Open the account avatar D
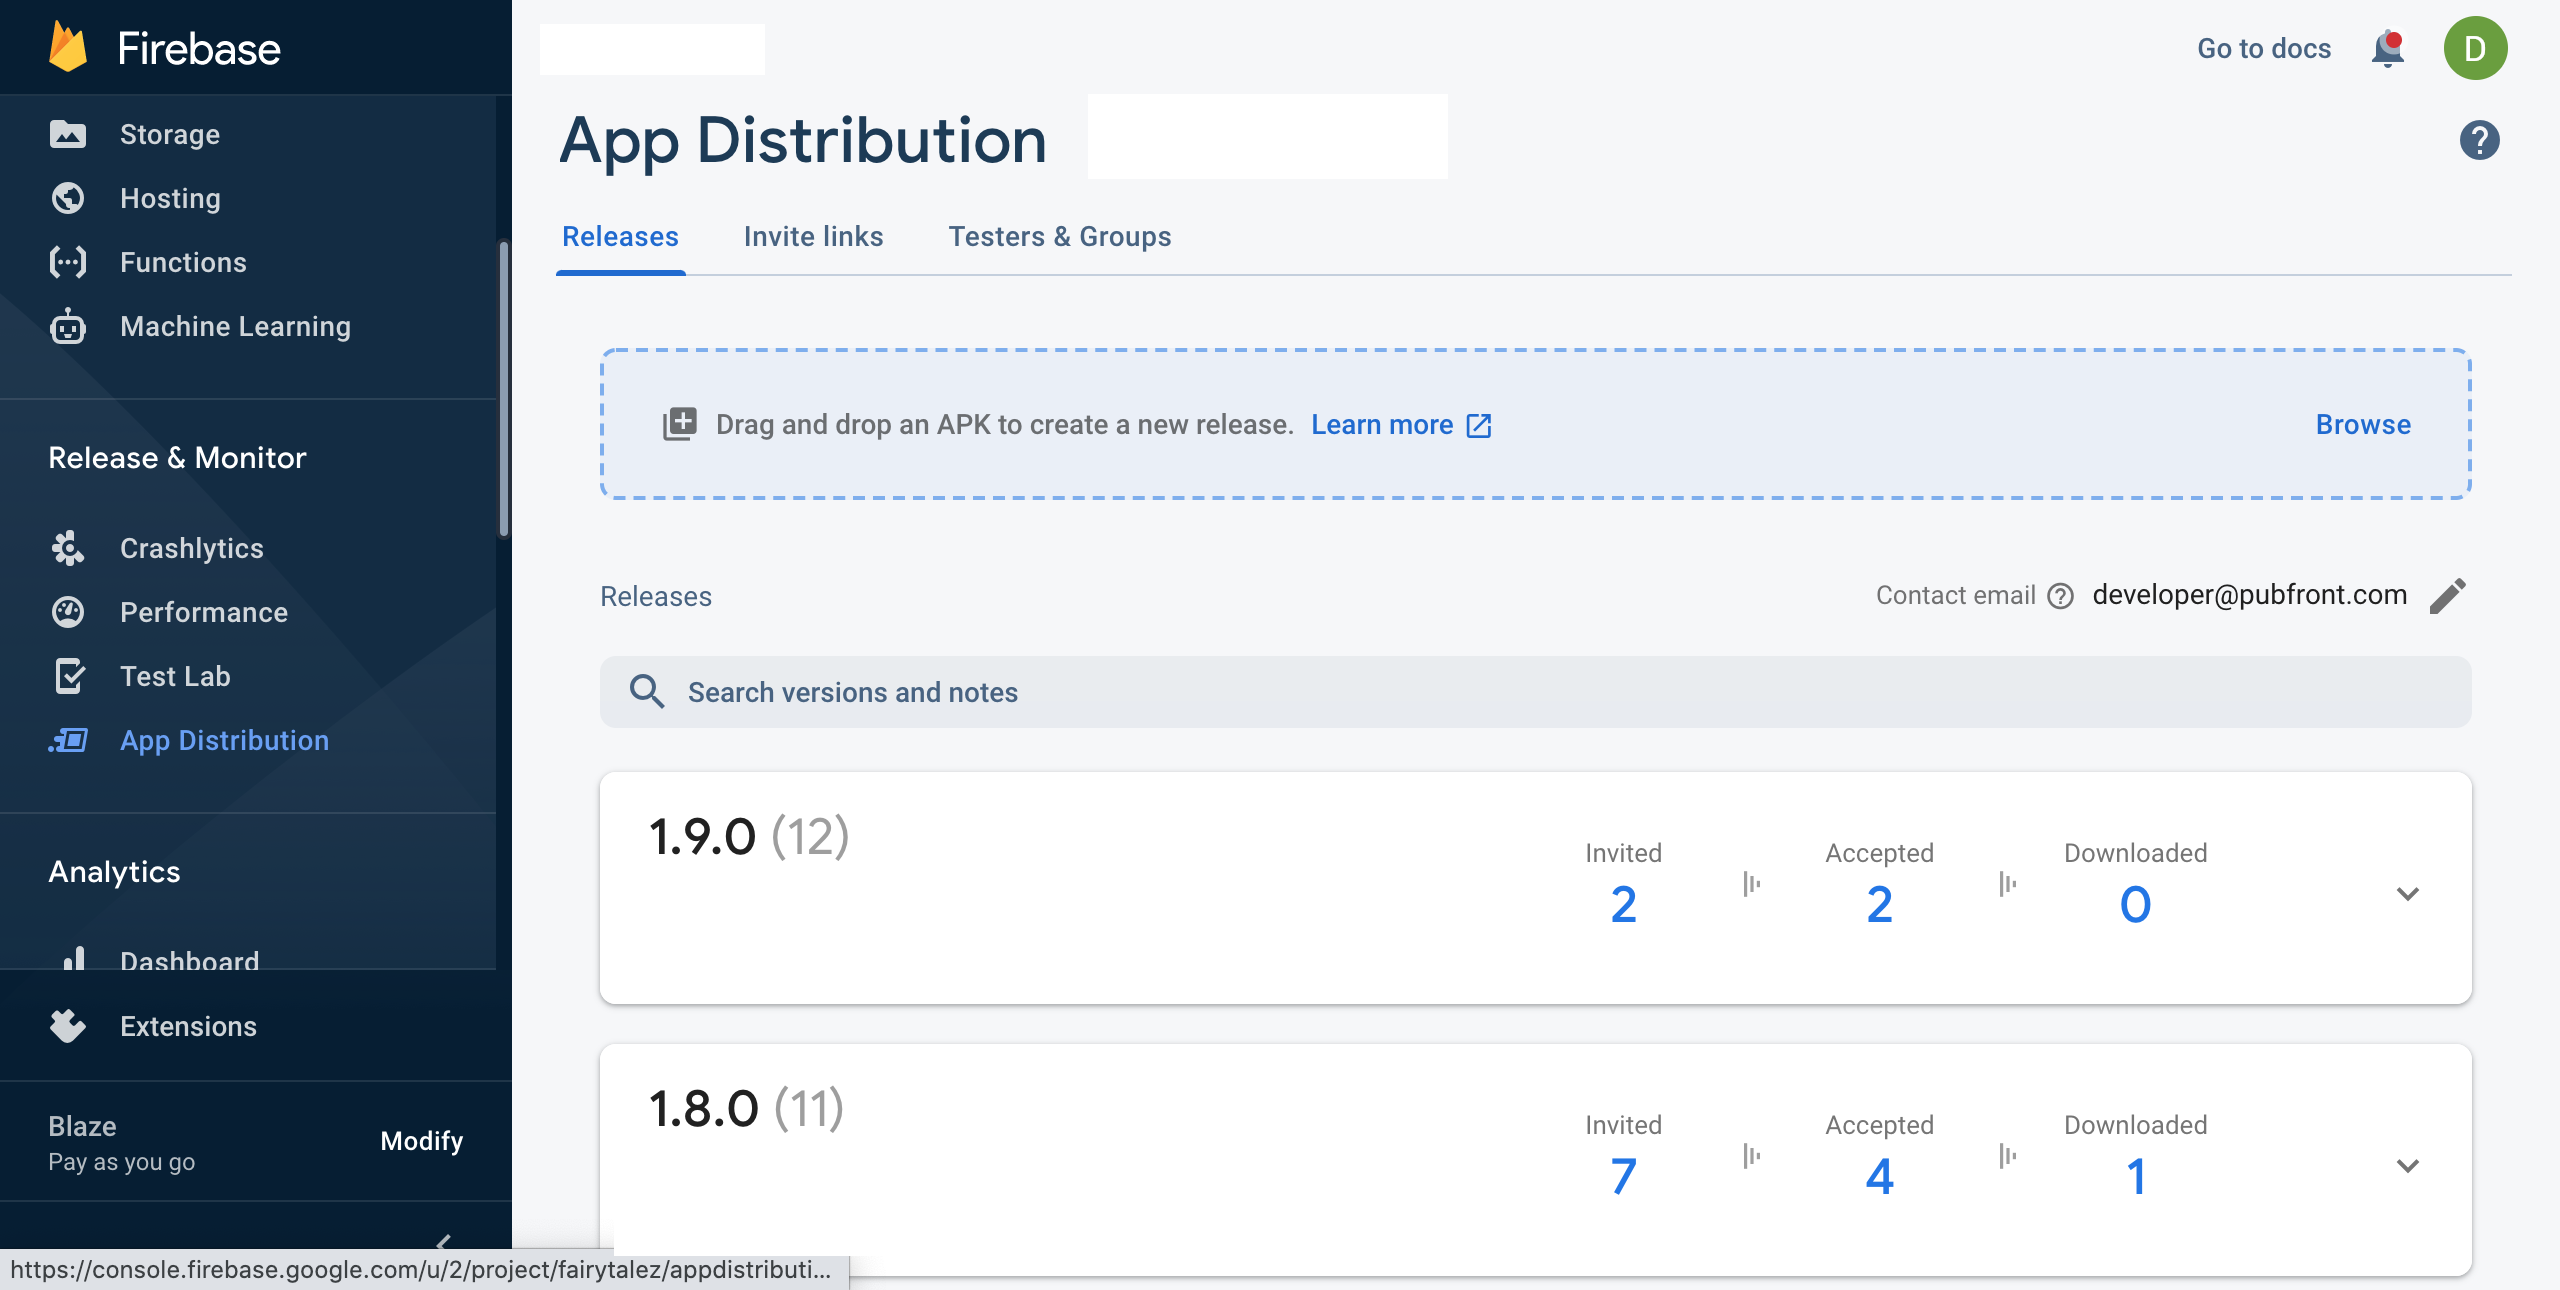The image size is (2560, 1290). (x=2476, y=48)
